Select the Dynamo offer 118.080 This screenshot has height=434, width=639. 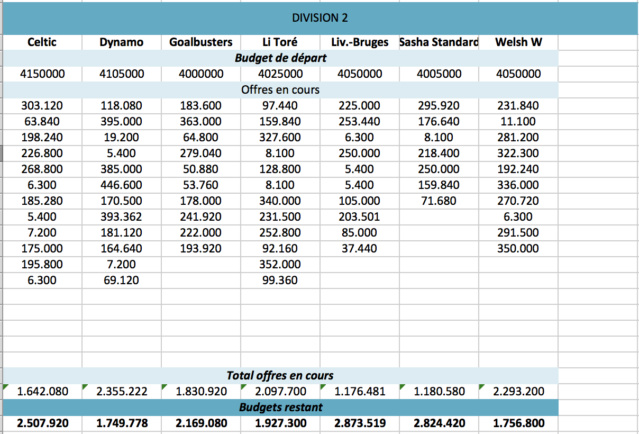[121, 106]
